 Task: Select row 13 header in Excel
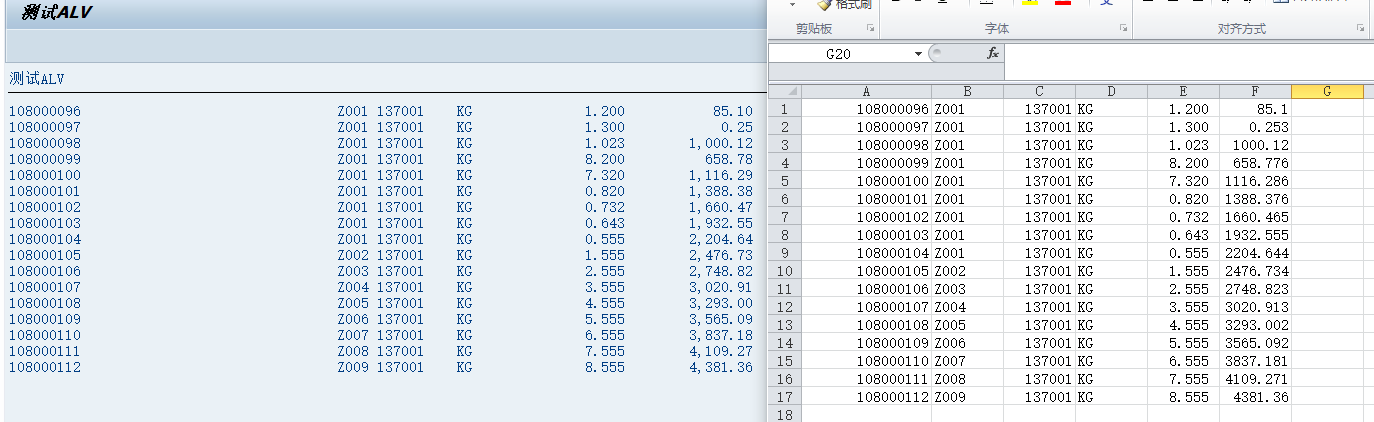click(x=785, y=325)
